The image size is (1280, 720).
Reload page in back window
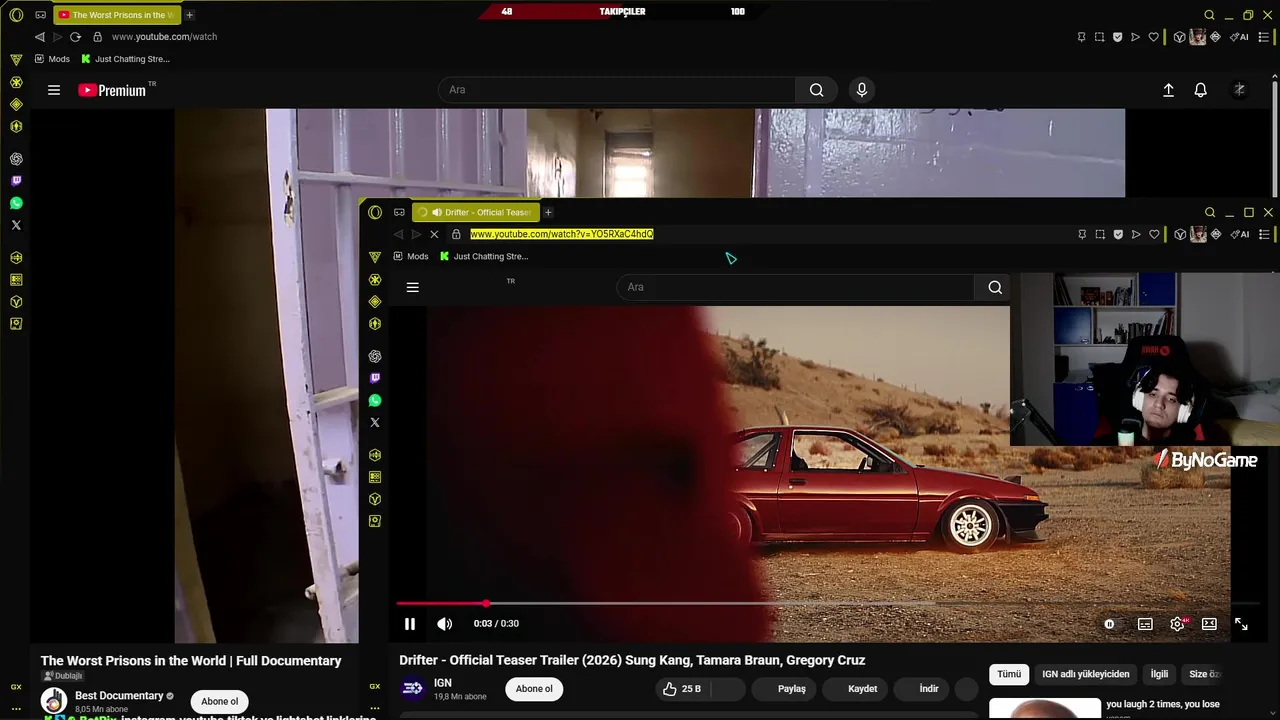75,37
